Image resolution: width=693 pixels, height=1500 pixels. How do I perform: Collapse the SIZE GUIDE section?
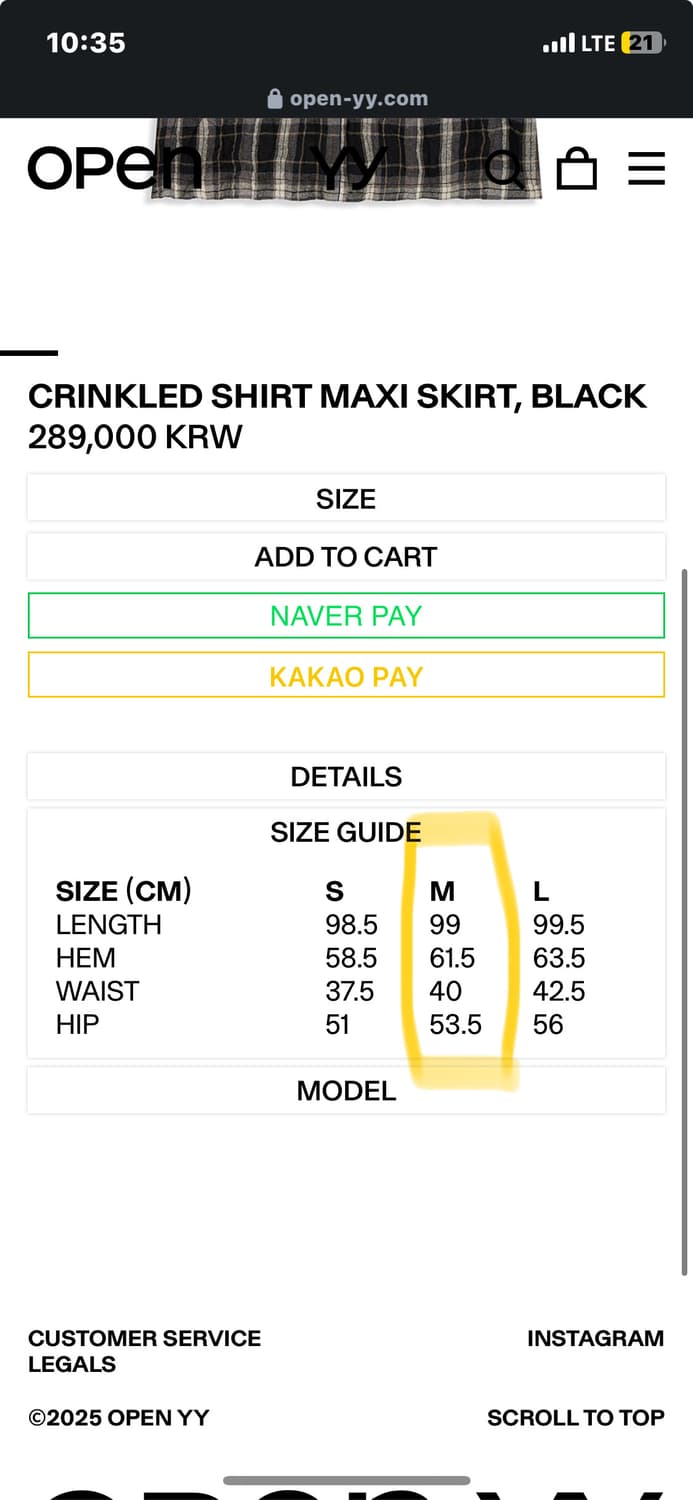346,832
